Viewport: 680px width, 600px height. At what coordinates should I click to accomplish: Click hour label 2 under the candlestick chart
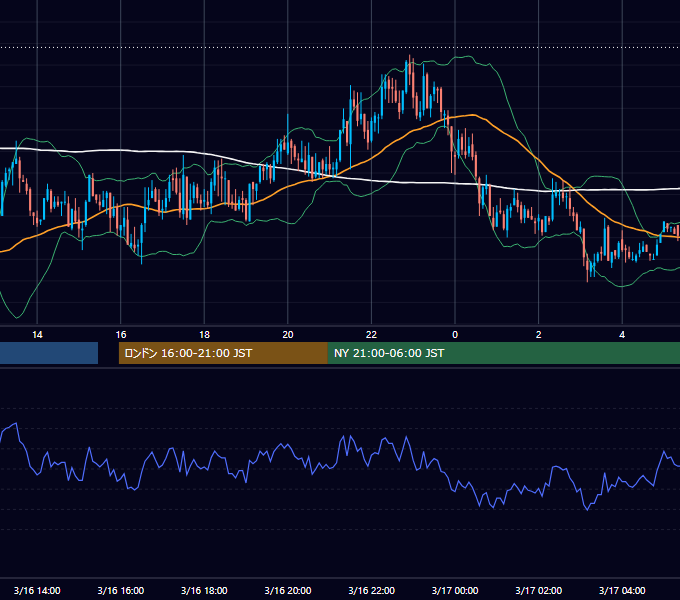pyautogui.click(x=539, y=335)
